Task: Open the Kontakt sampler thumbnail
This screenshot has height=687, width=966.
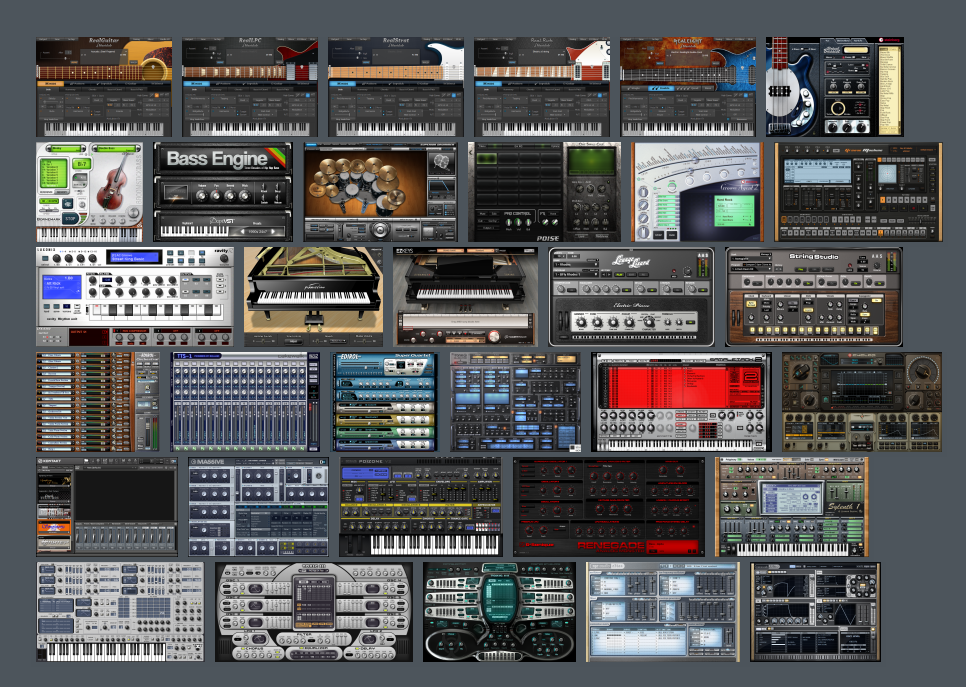Action: click(x=107, y=507)
